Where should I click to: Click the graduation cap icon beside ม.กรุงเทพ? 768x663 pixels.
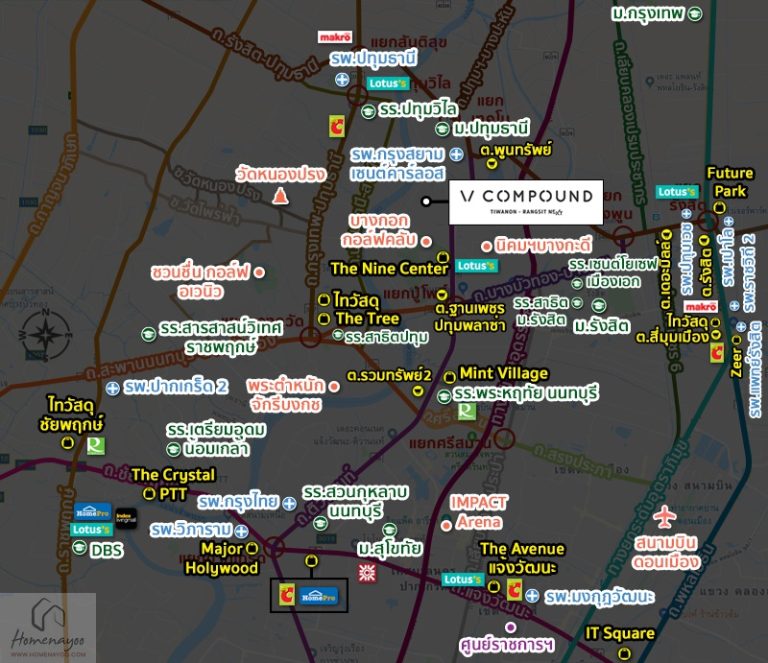click(695, 14)
